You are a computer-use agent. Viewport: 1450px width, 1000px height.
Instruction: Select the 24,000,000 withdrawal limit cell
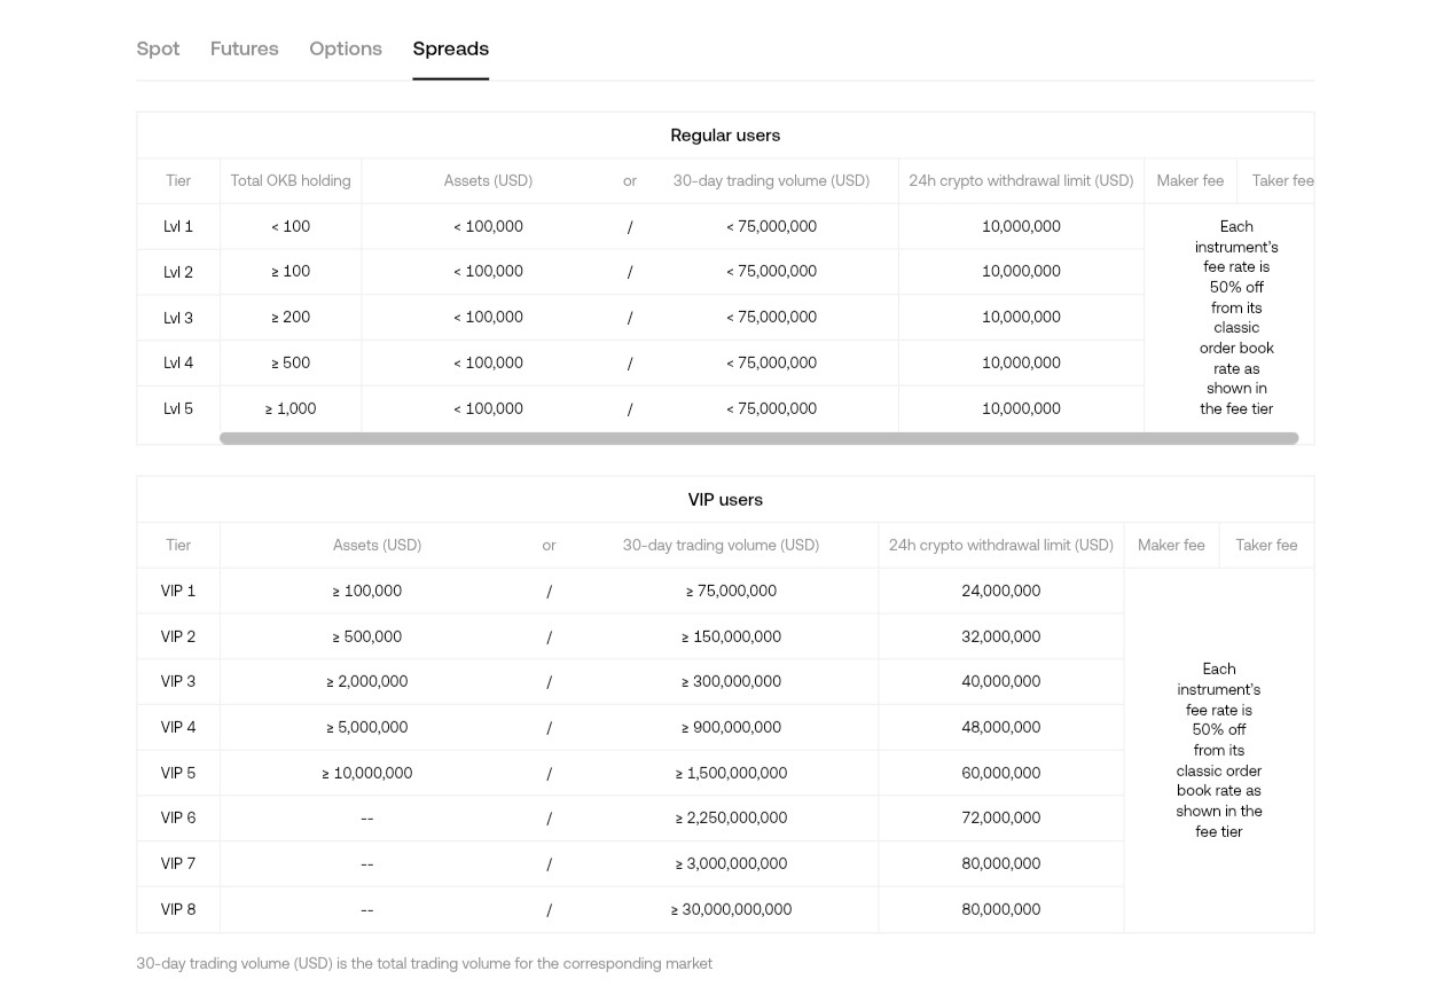click(x=1001, y=591)
